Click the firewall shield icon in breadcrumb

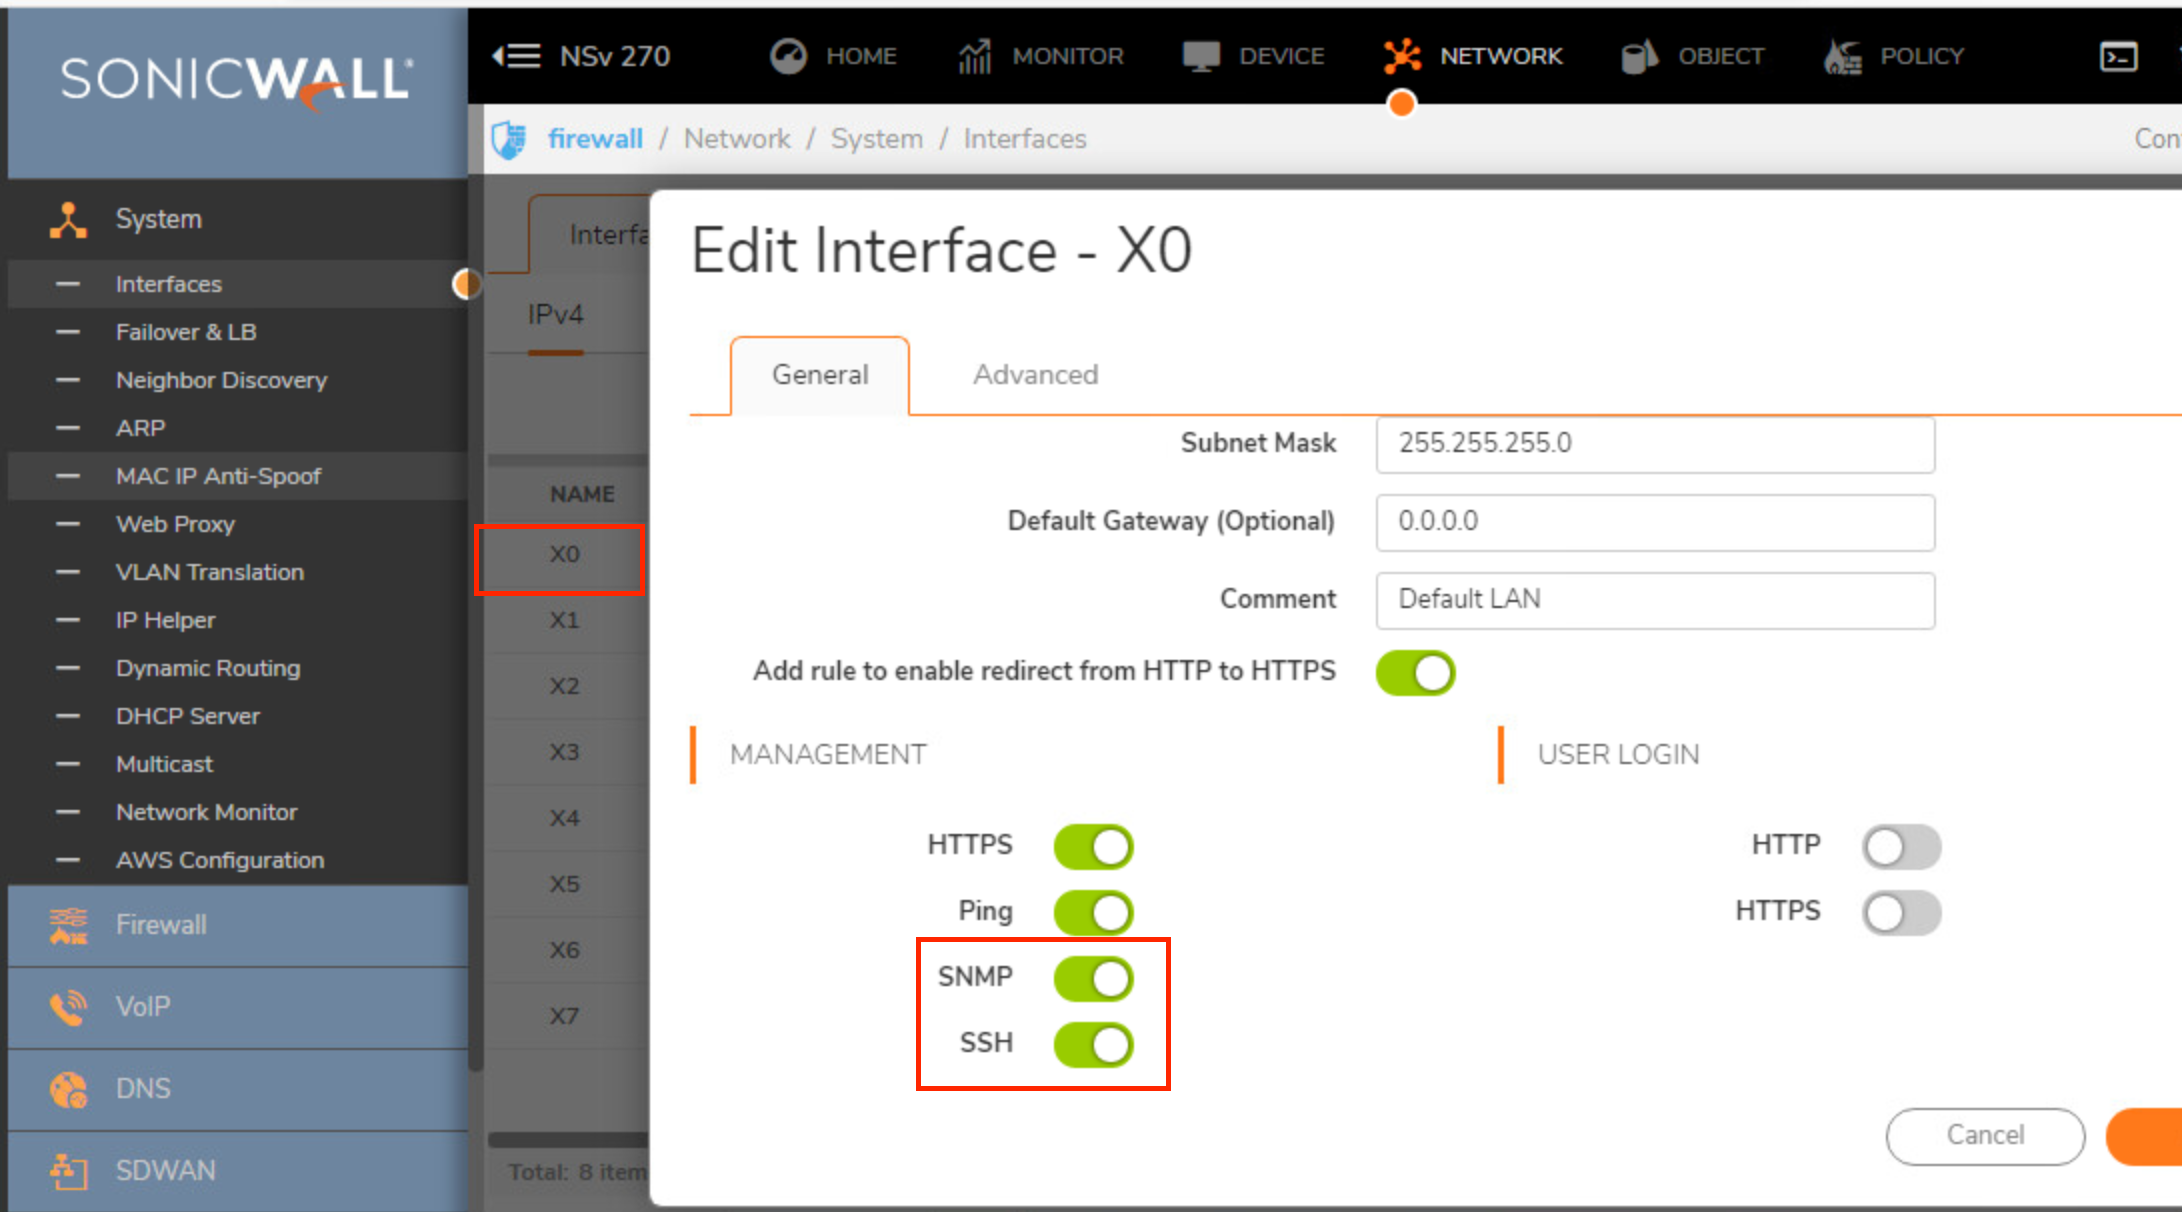510,140
